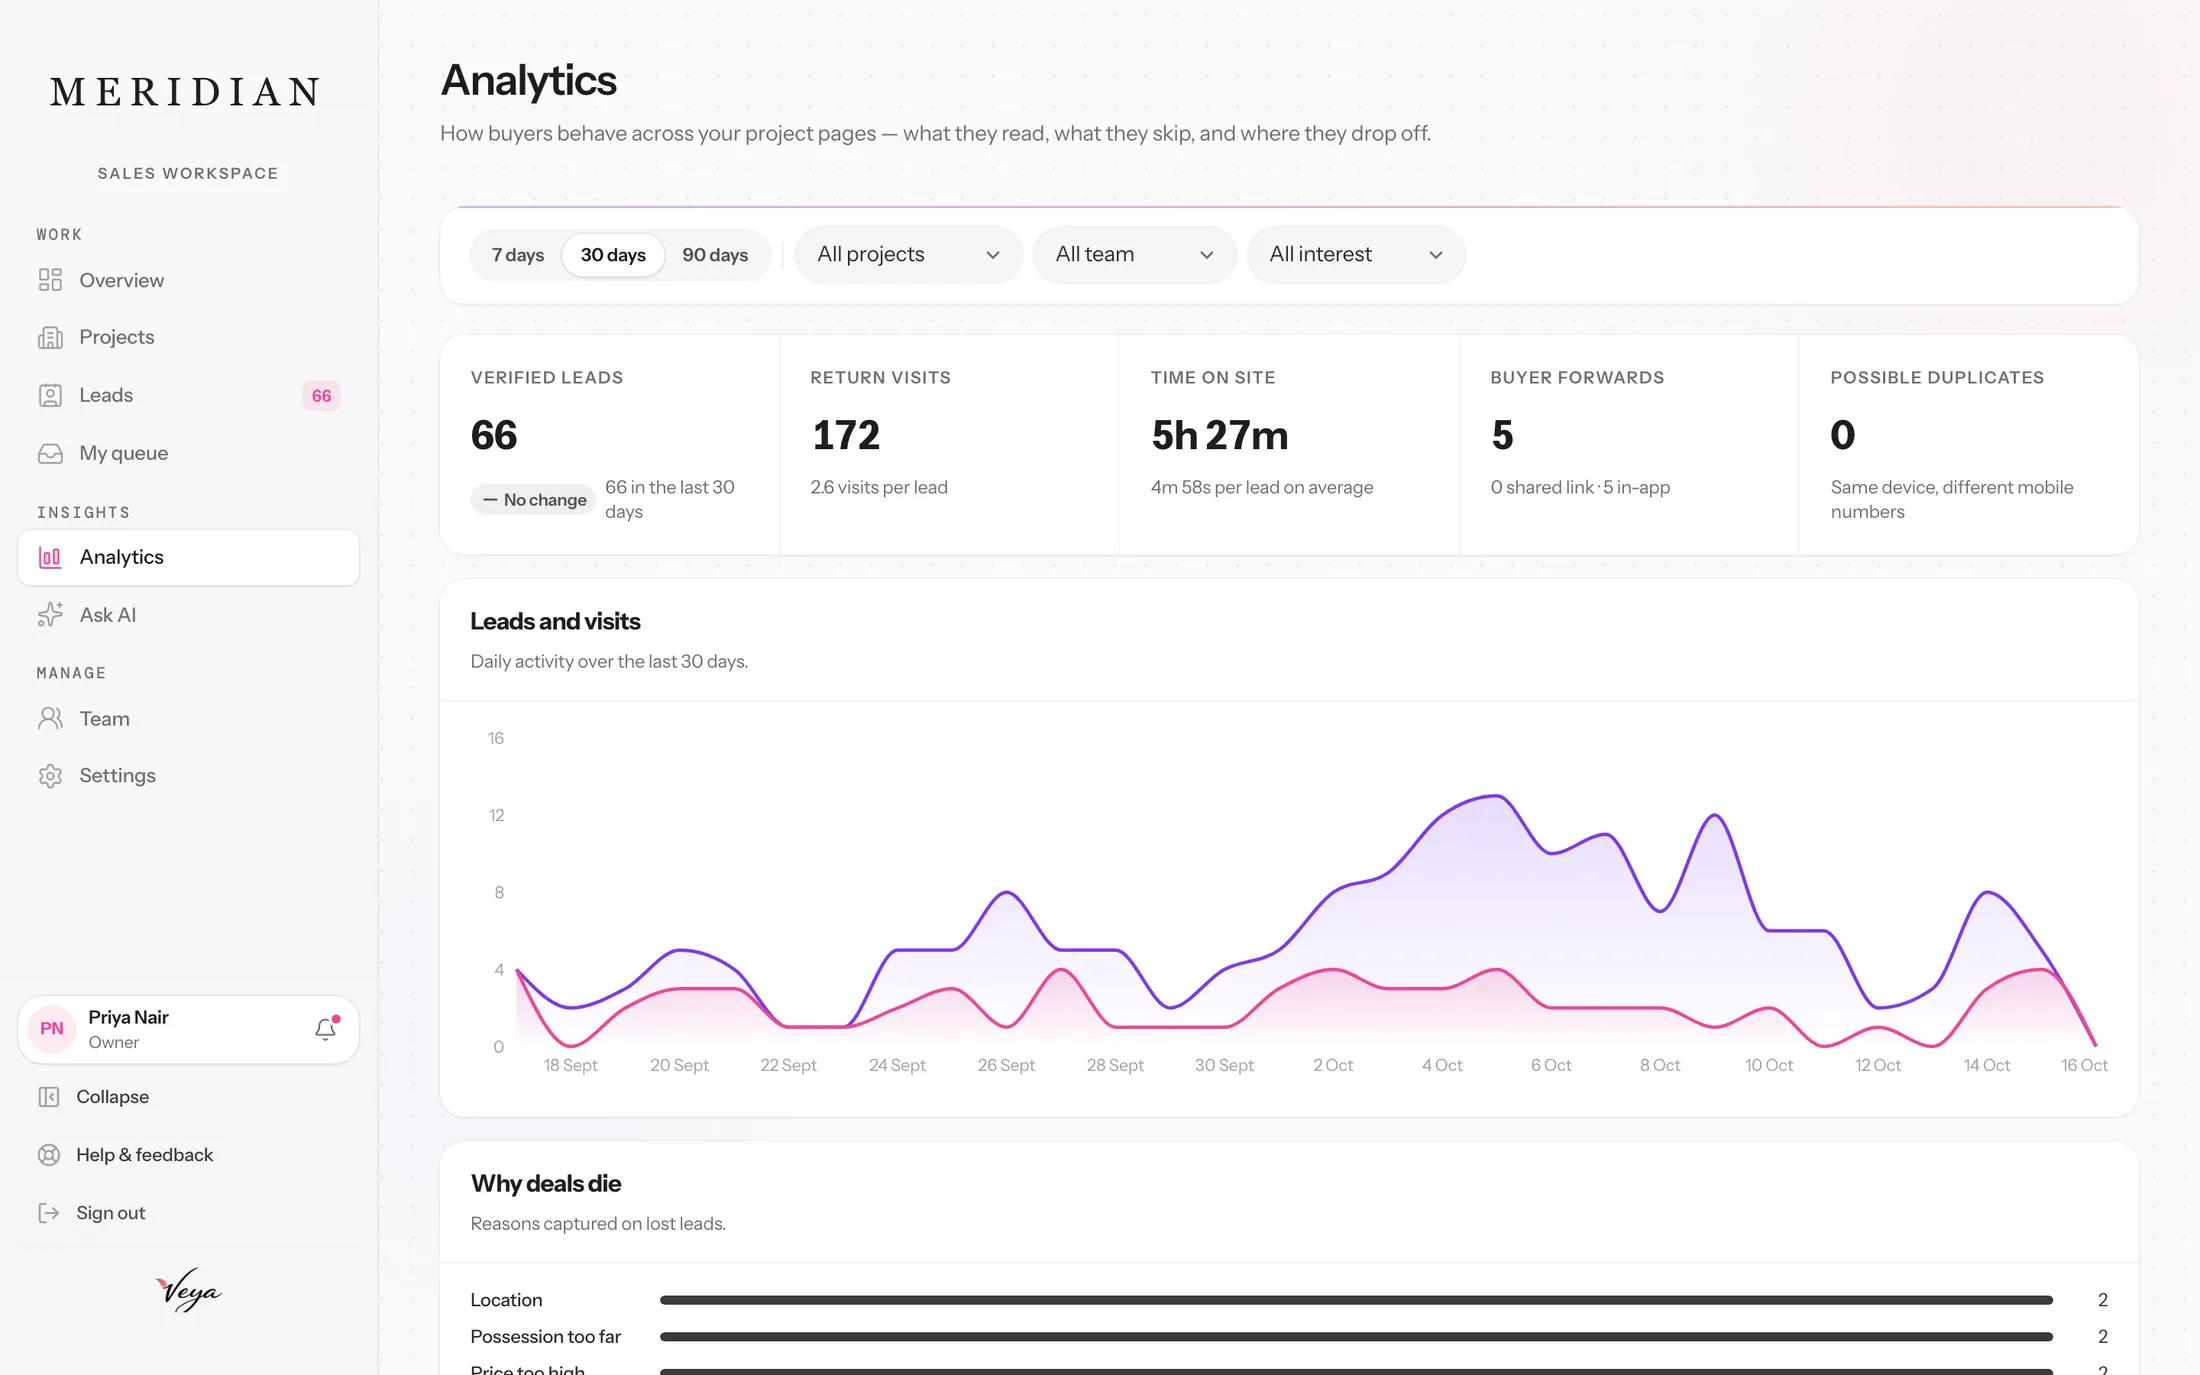Viewport: 2200px width, 1375px height.
Task: Click the Why deals die heading
Action: point(546,1183)
